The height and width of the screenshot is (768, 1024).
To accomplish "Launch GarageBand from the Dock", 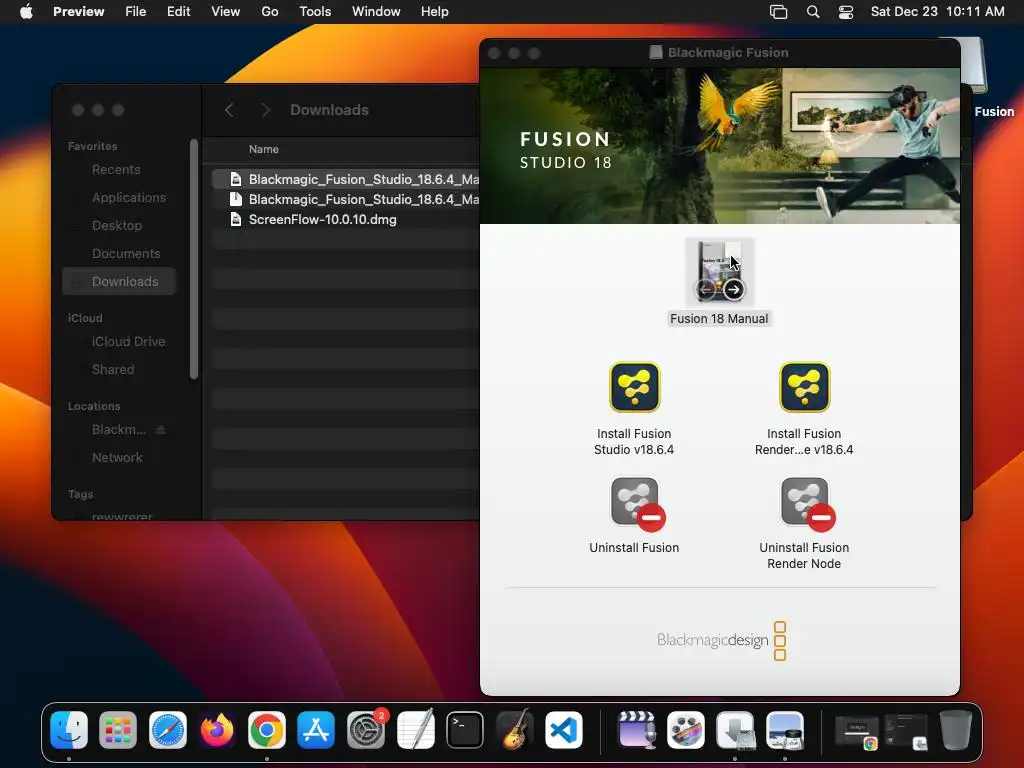I will (x=515, y=729).
